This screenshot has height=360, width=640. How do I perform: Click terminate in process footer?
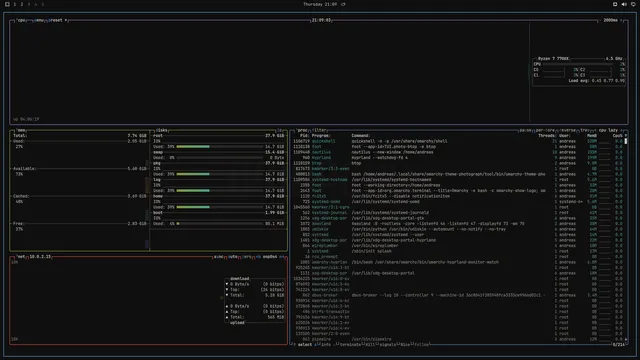tap(350, 345)
